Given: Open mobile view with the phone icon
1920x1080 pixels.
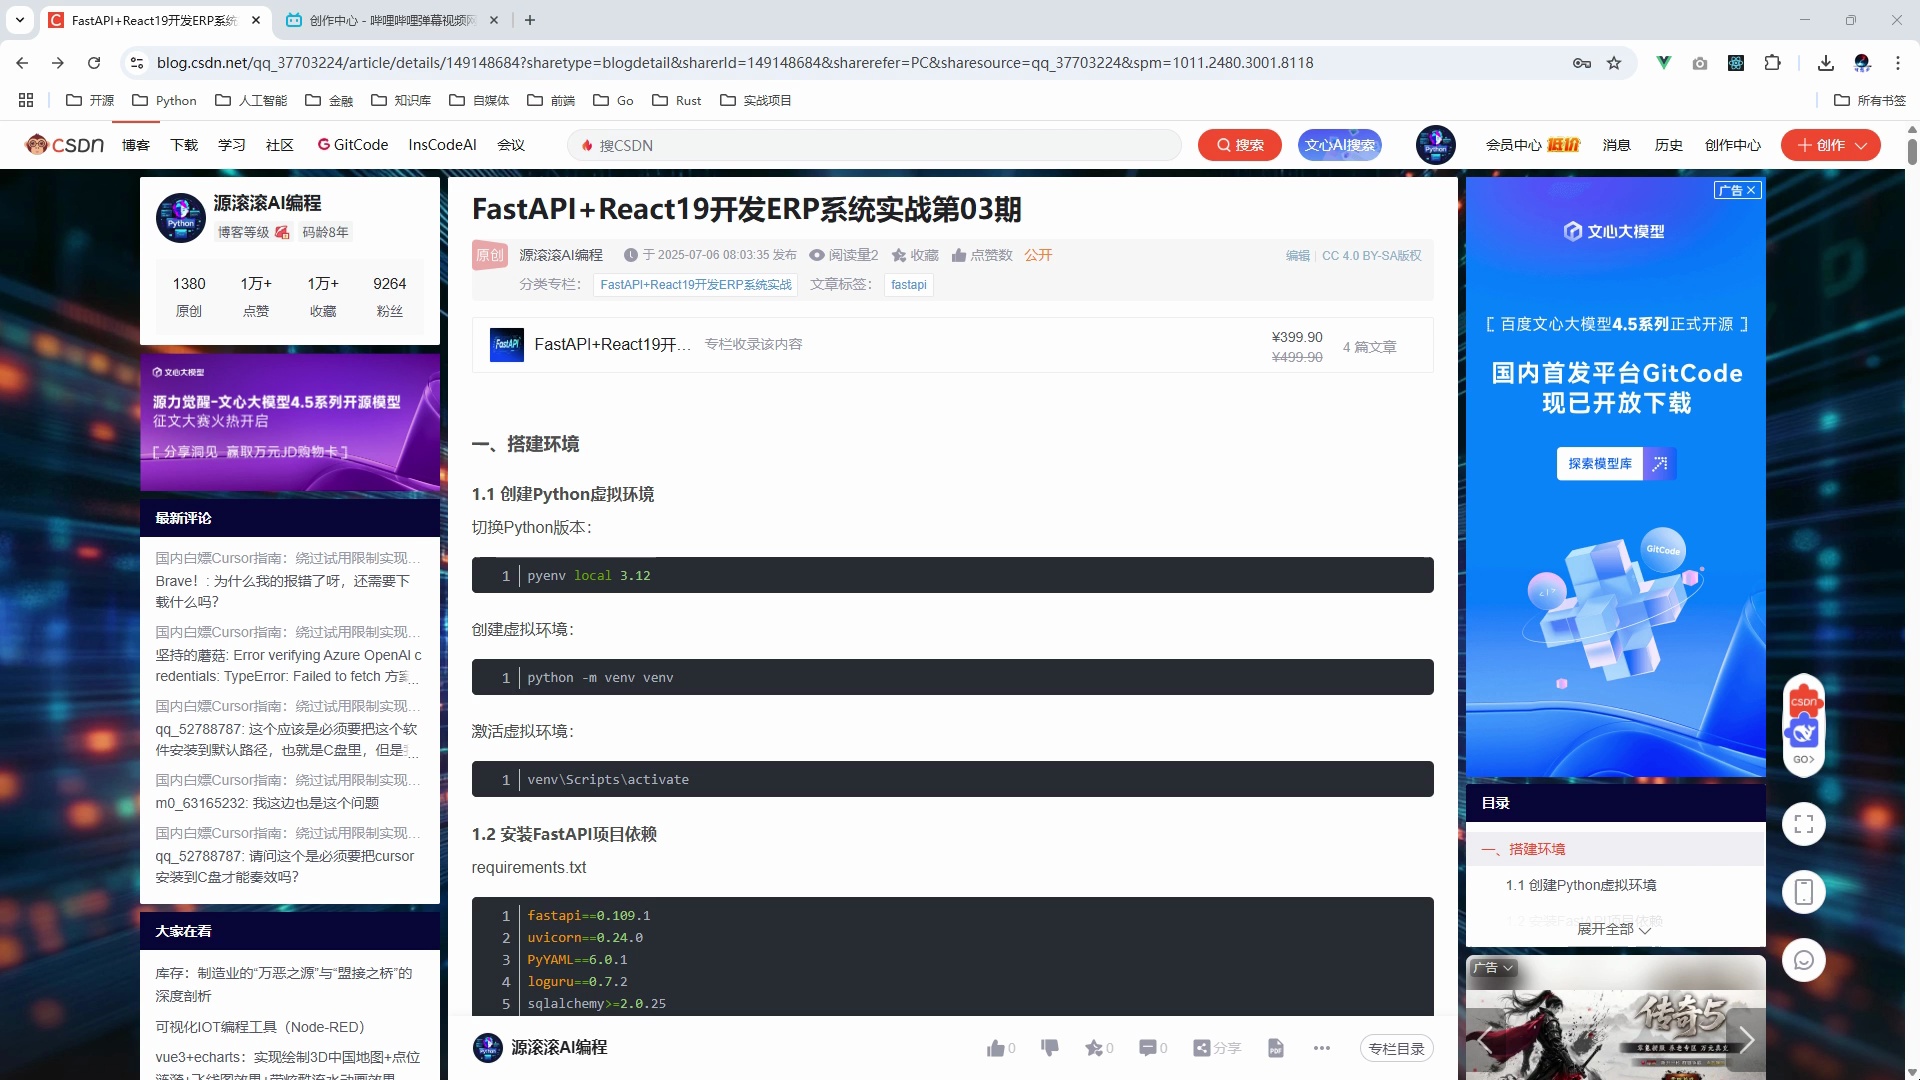Looking at the screenshot, I should 1803,891.
